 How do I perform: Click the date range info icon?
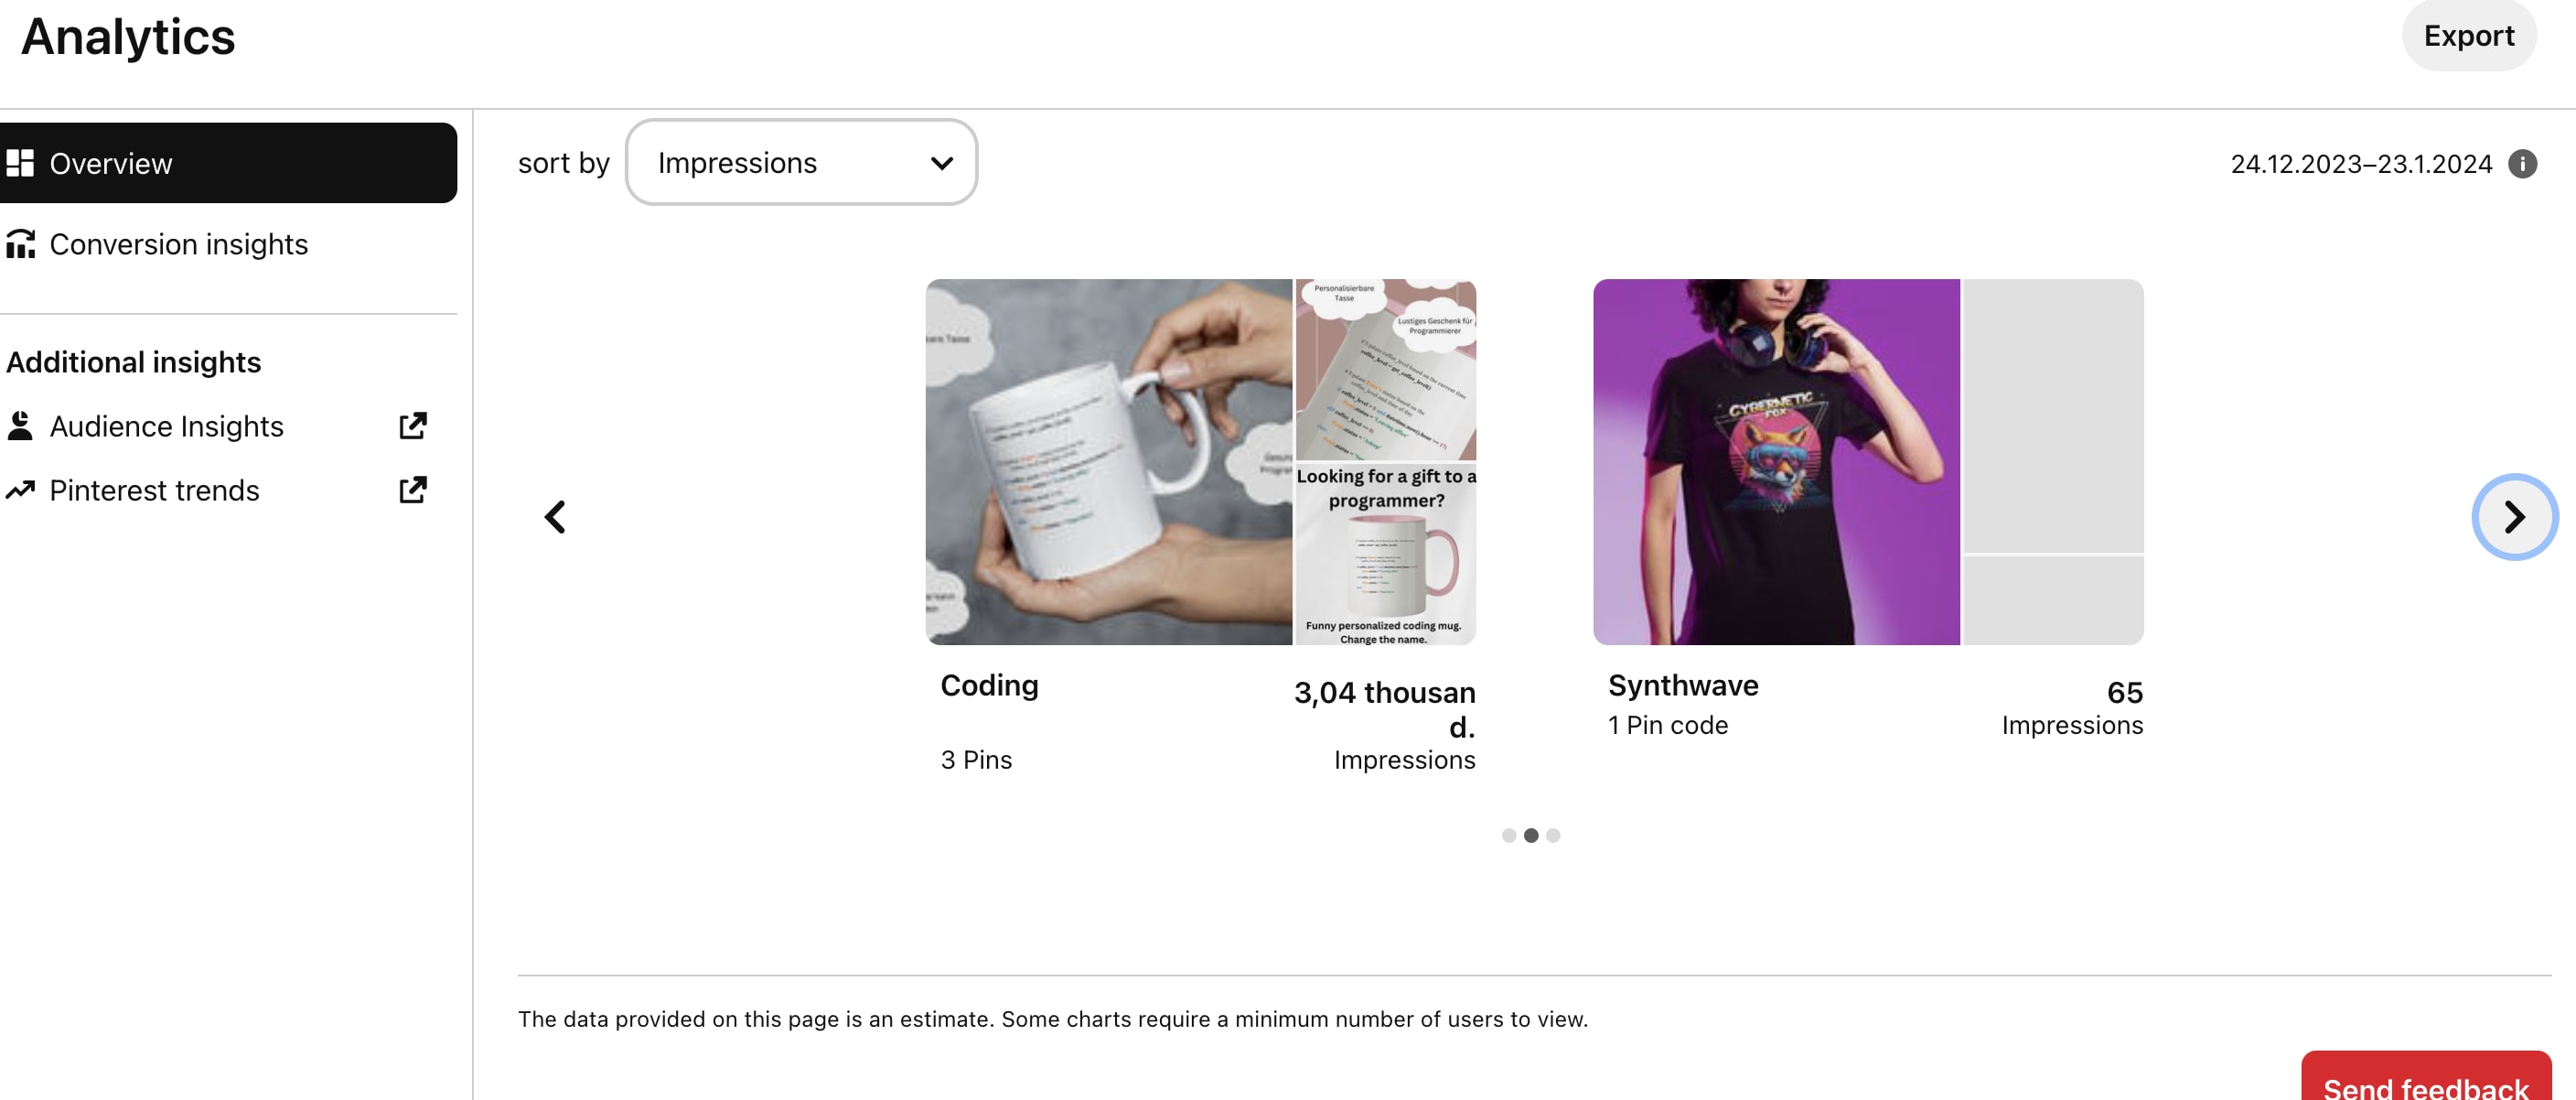2522,164
